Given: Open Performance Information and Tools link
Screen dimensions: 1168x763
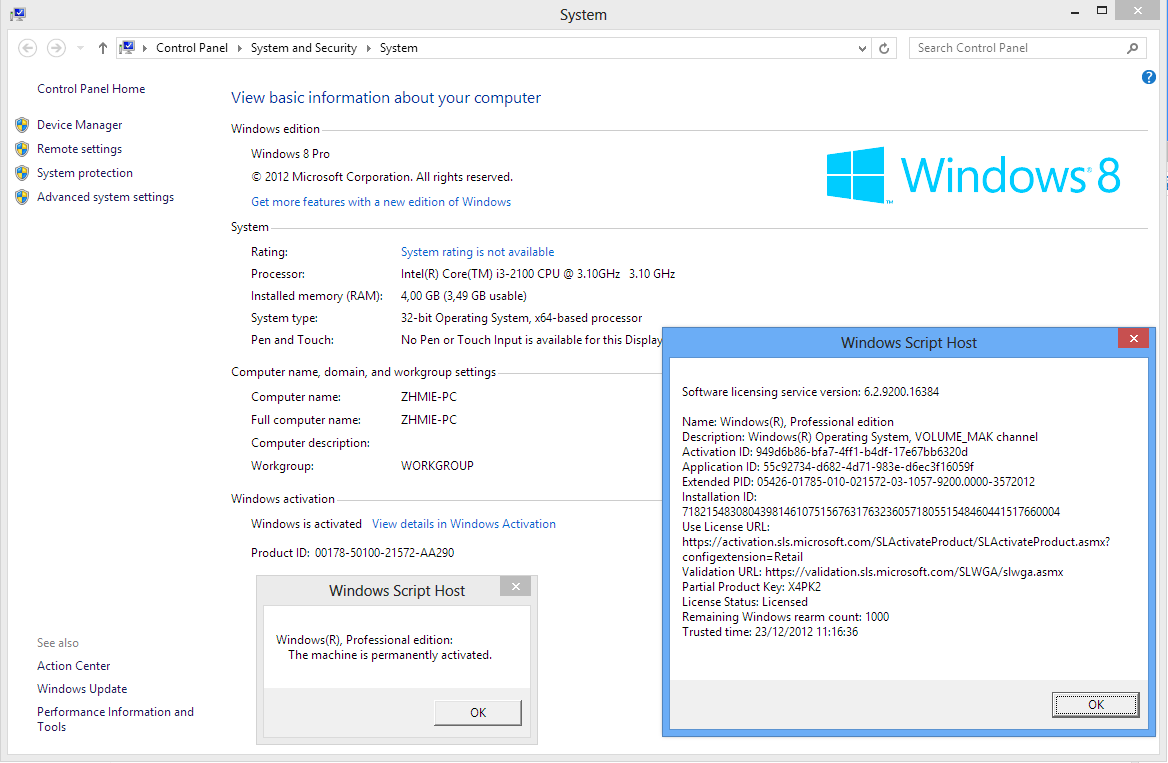Looking at the screenshot, I should click(x=115, y=719).
